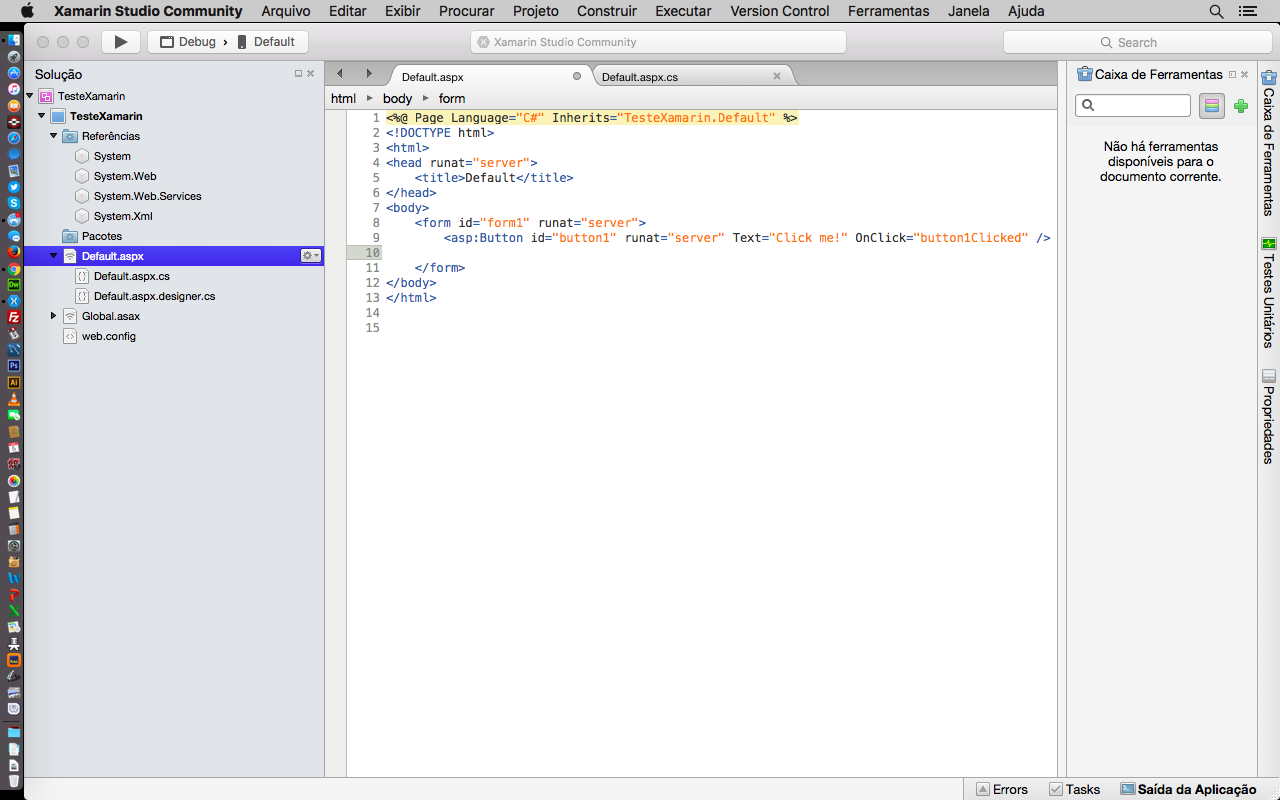
Task: Click the Run play button in toolbar
Action: pos(121,42)
